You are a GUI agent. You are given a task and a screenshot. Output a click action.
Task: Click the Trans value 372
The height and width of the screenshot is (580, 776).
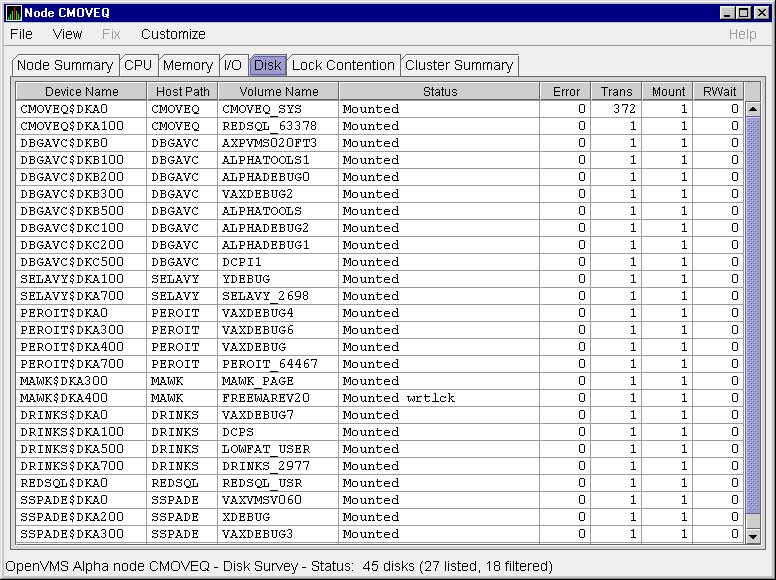tap(624, 109)
